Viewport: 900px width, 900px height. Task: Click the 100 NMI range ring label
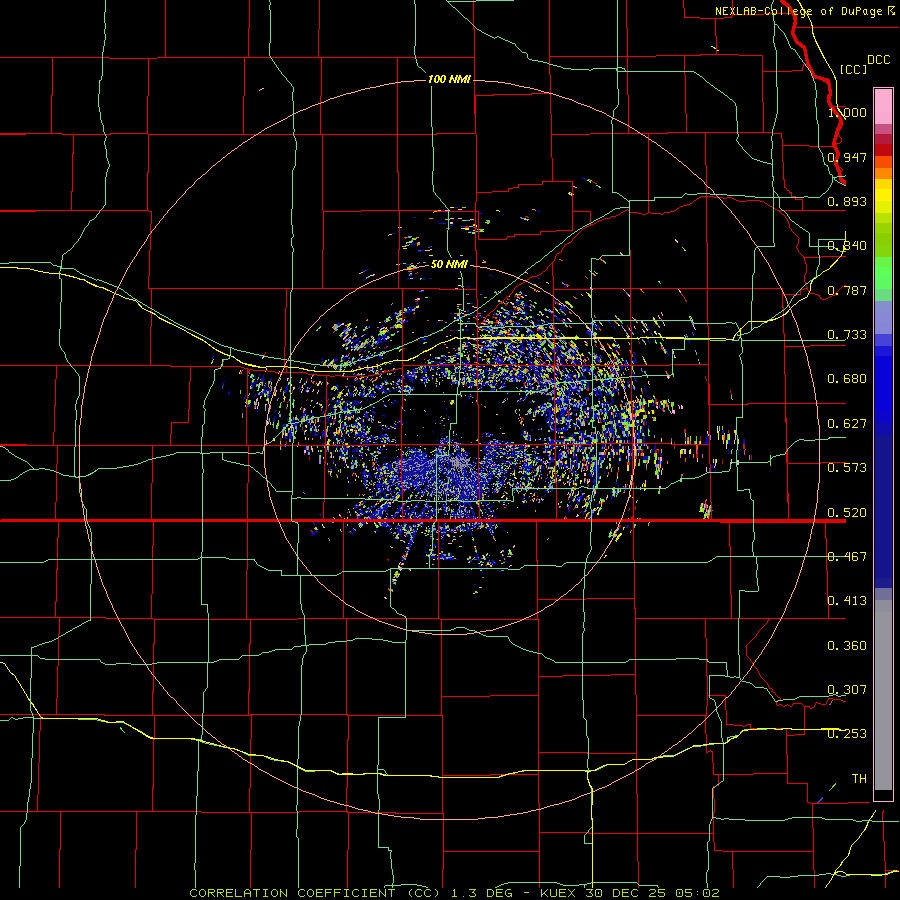(449, 79)
